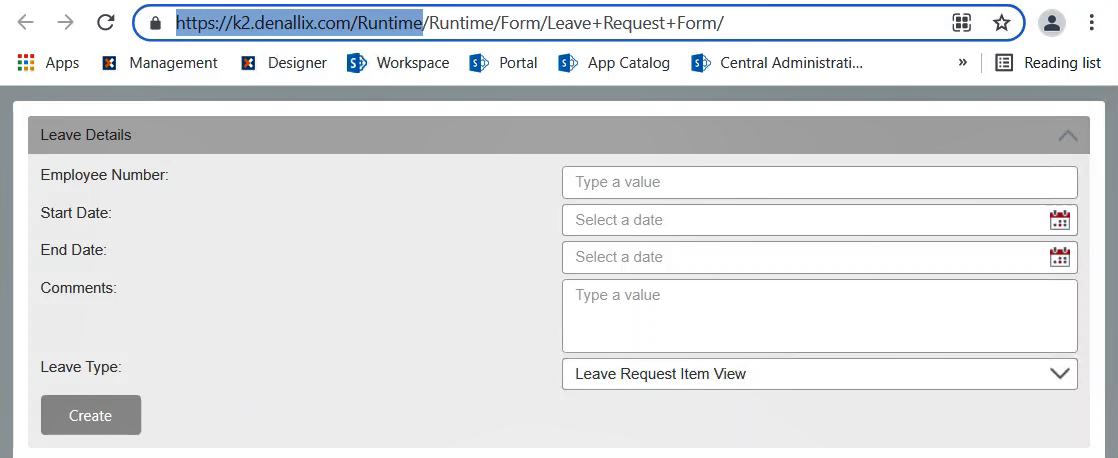The width and height of the screenshot is (1118, 458).
Task: Click the QR code icon in address bar
Action: (x=962, y=22)
